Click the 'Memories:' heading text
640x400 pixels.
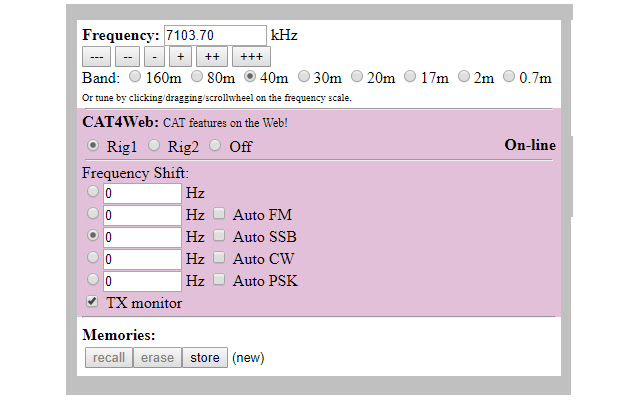119,335
